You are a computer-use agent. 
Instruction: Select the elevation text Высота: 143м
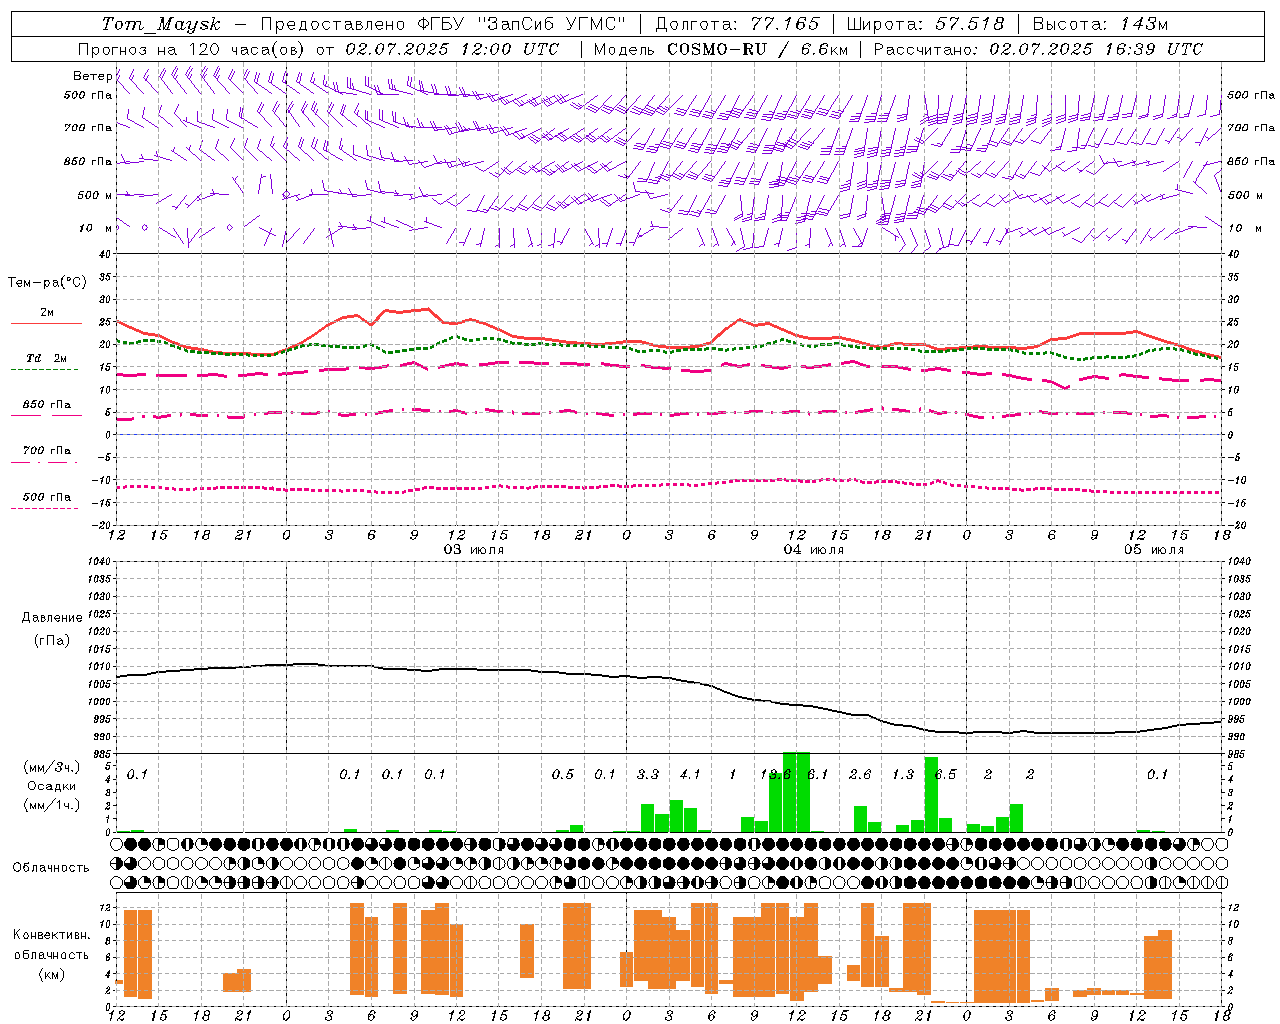pos(1100,24)
